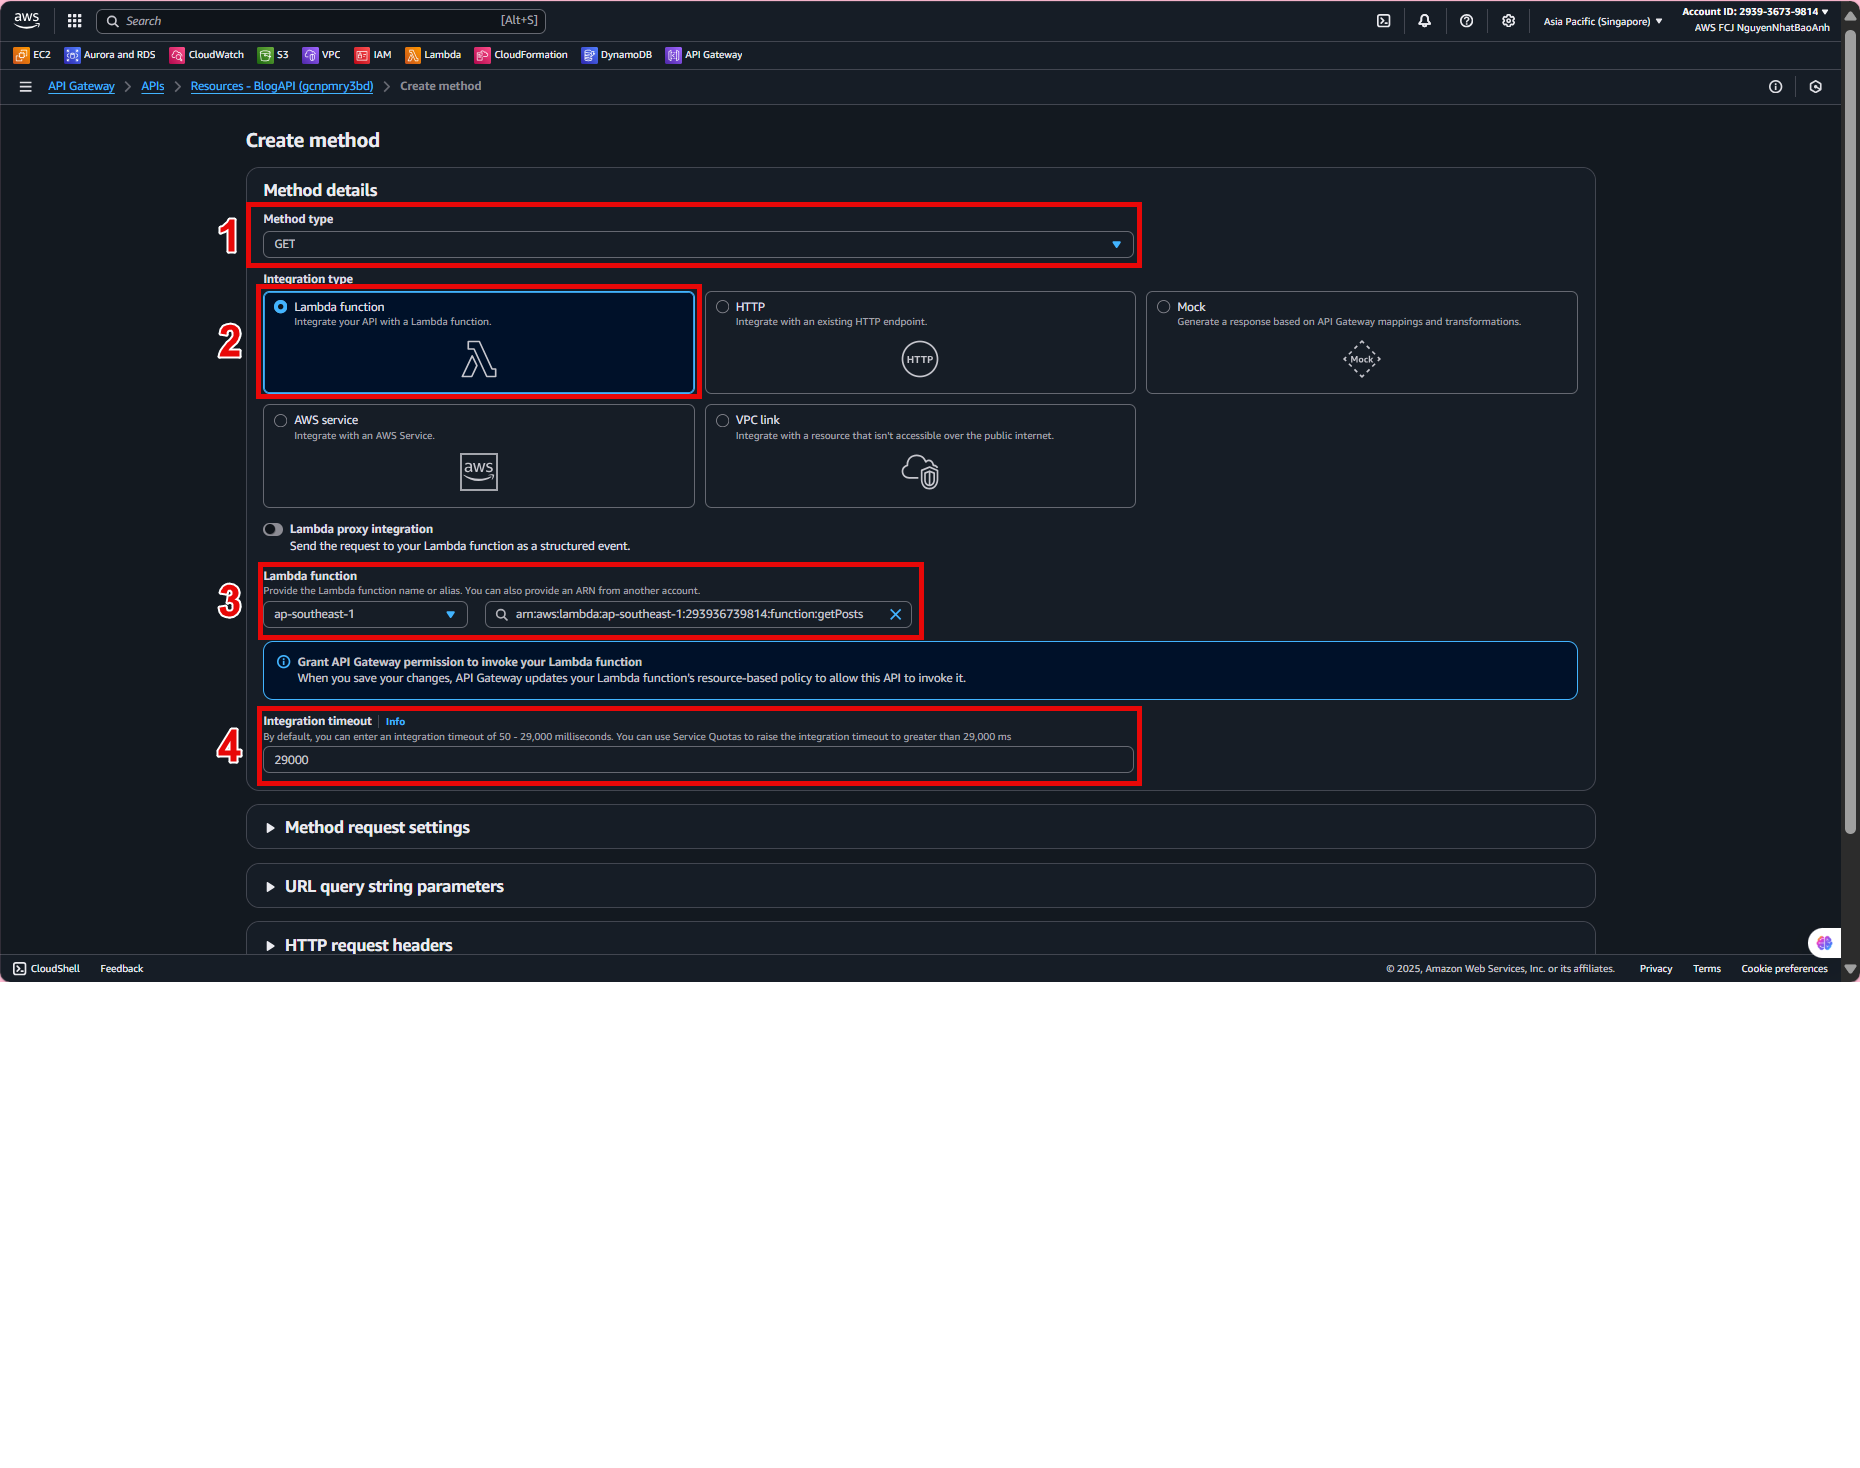The width and height of the screenshot is (1860, 1468).
Task: Clear the Lambda function ARN field
Action: tap(895, 615)
